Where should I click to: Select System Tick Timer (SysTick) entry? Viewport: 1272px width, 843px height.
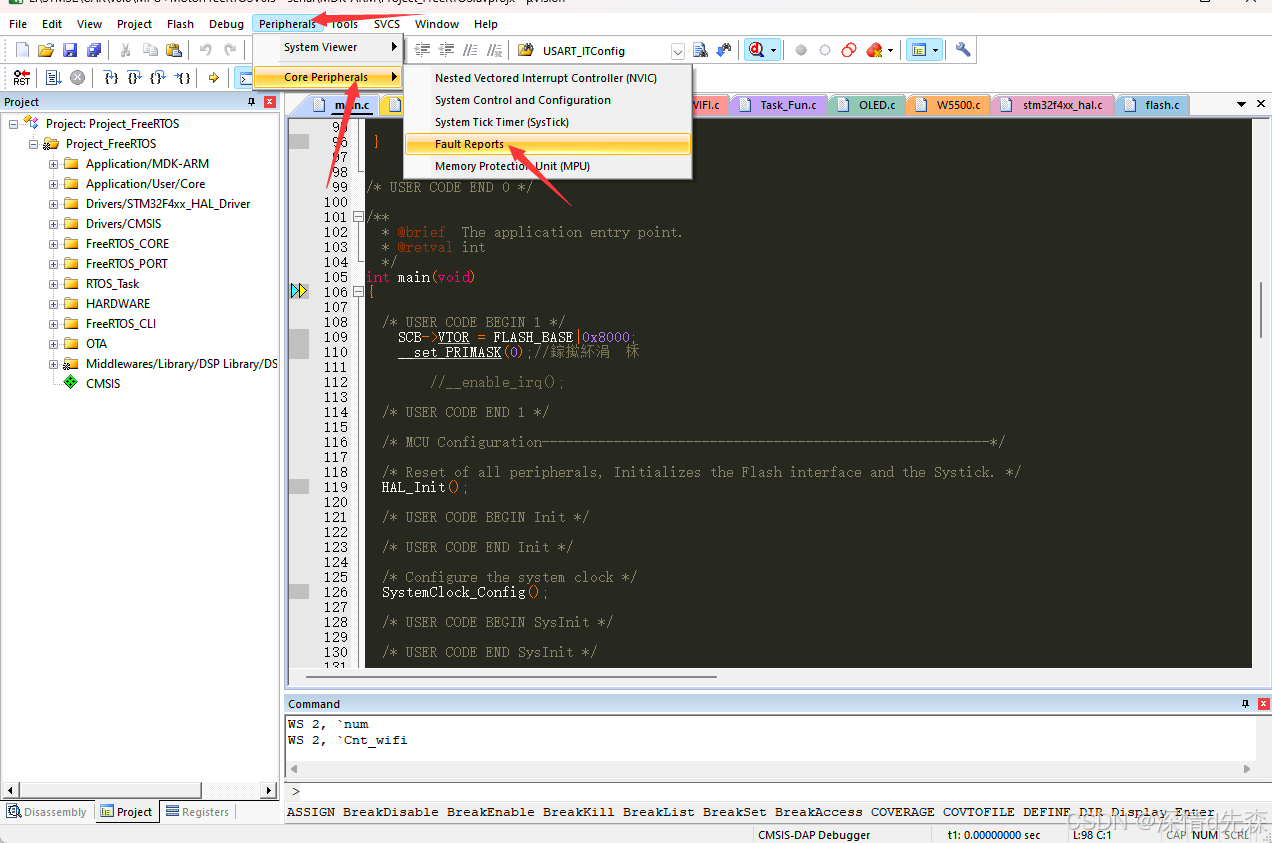(x=548, y=122)
